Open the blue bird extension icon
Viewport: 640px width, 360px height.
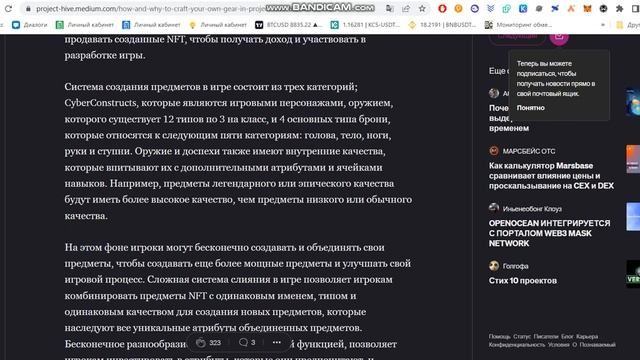tap(555, 9)
